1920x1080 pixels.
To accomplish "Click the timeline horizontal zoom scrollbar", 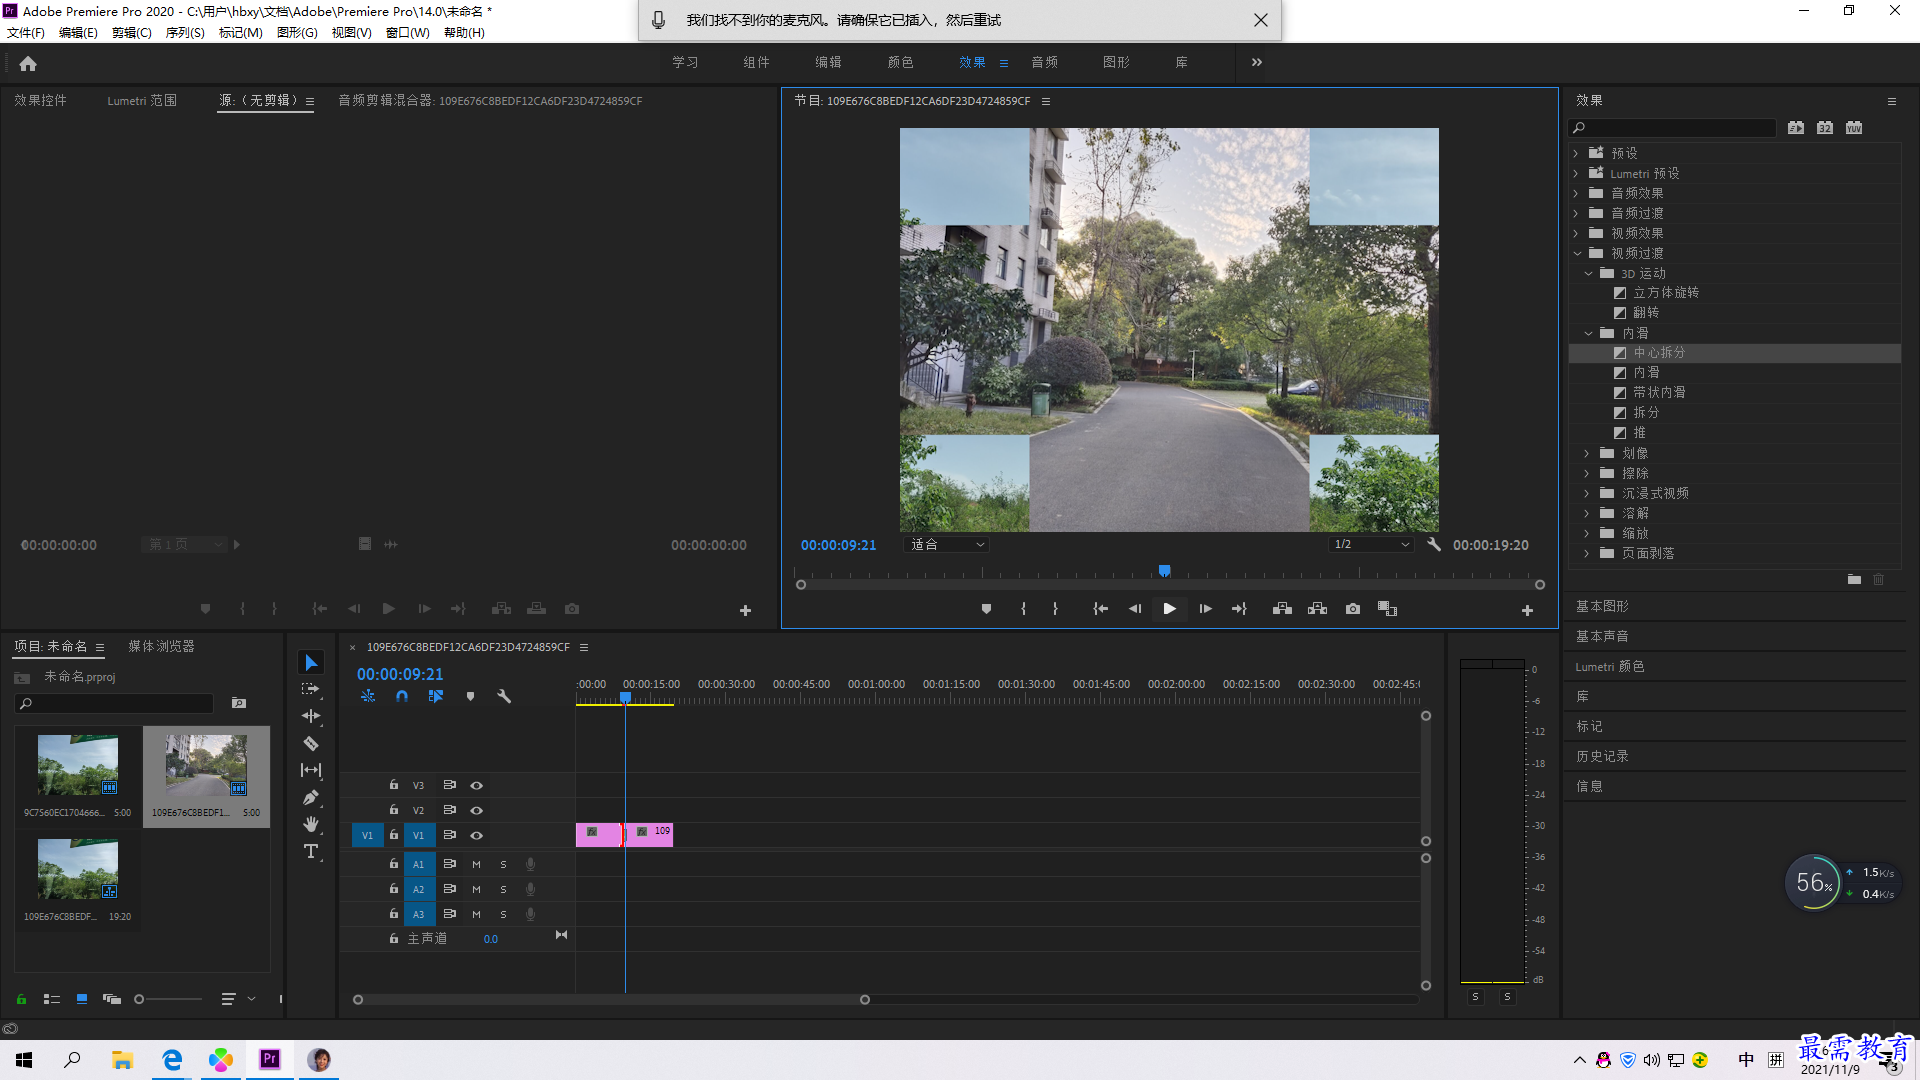I will tap(611, 1000).
